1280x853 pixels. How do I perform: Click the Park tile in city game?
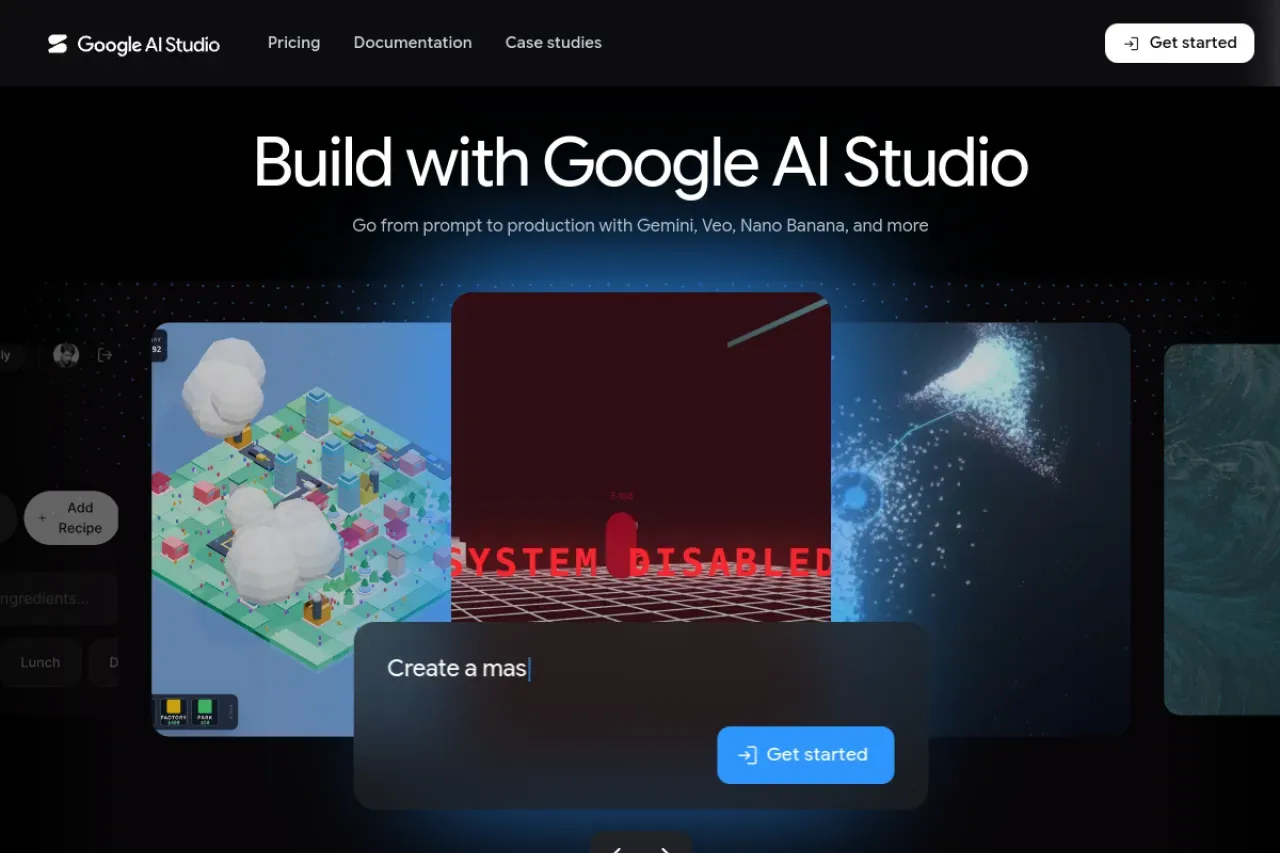[205, 712]
